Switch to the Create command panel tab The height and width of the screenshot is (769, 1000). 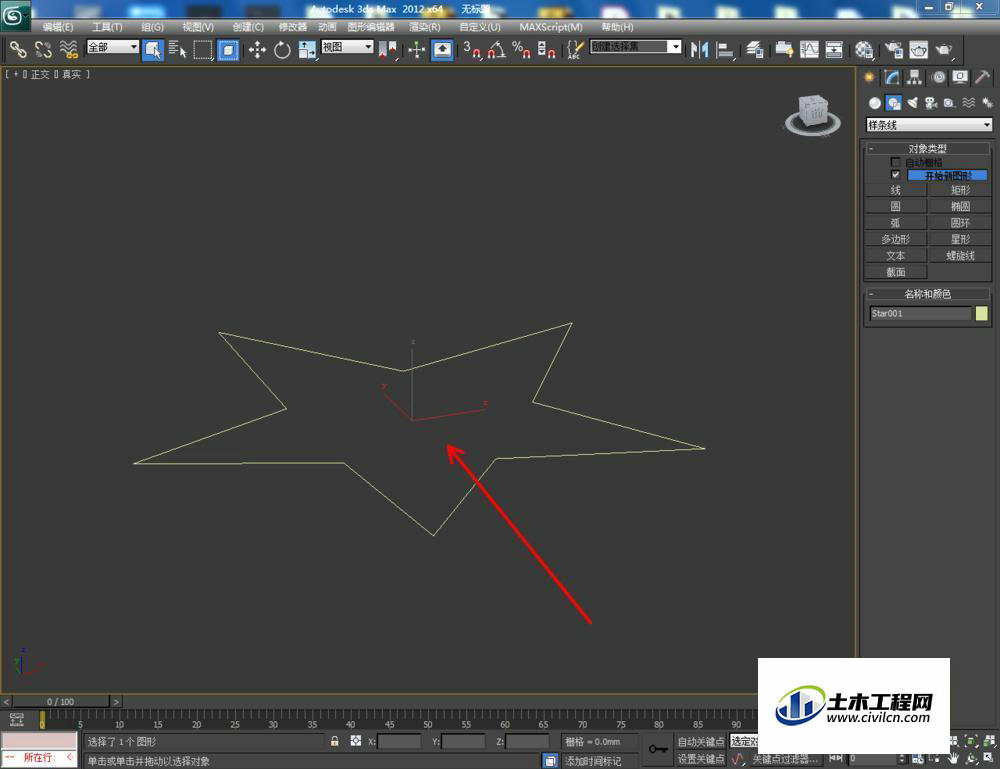point(869,77)
